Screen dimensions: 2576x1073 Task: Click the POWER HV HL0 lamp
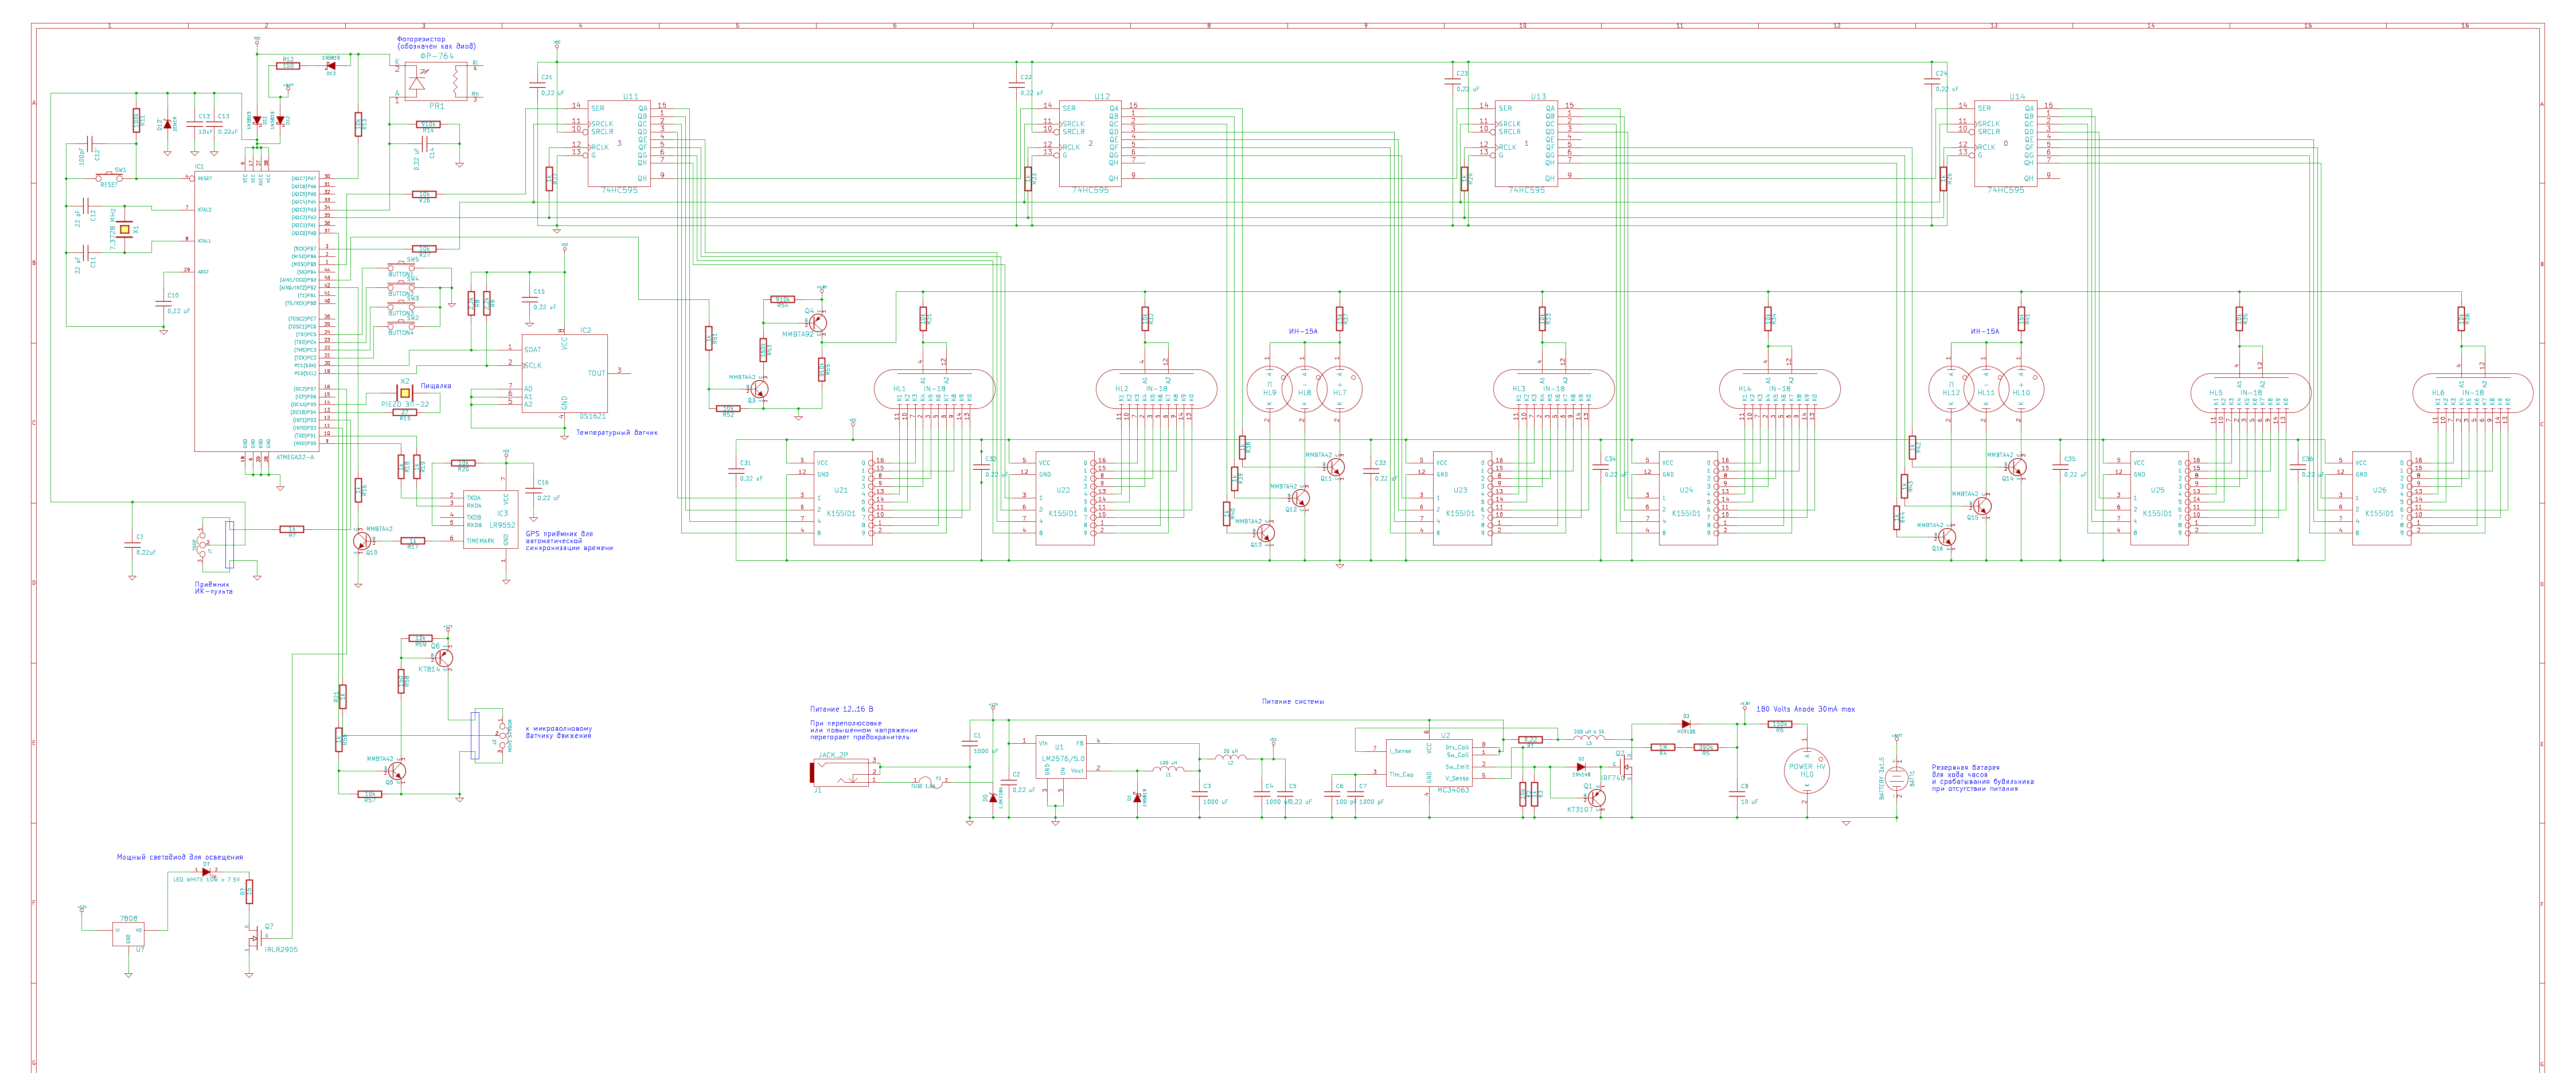[x=1806, y=770]
